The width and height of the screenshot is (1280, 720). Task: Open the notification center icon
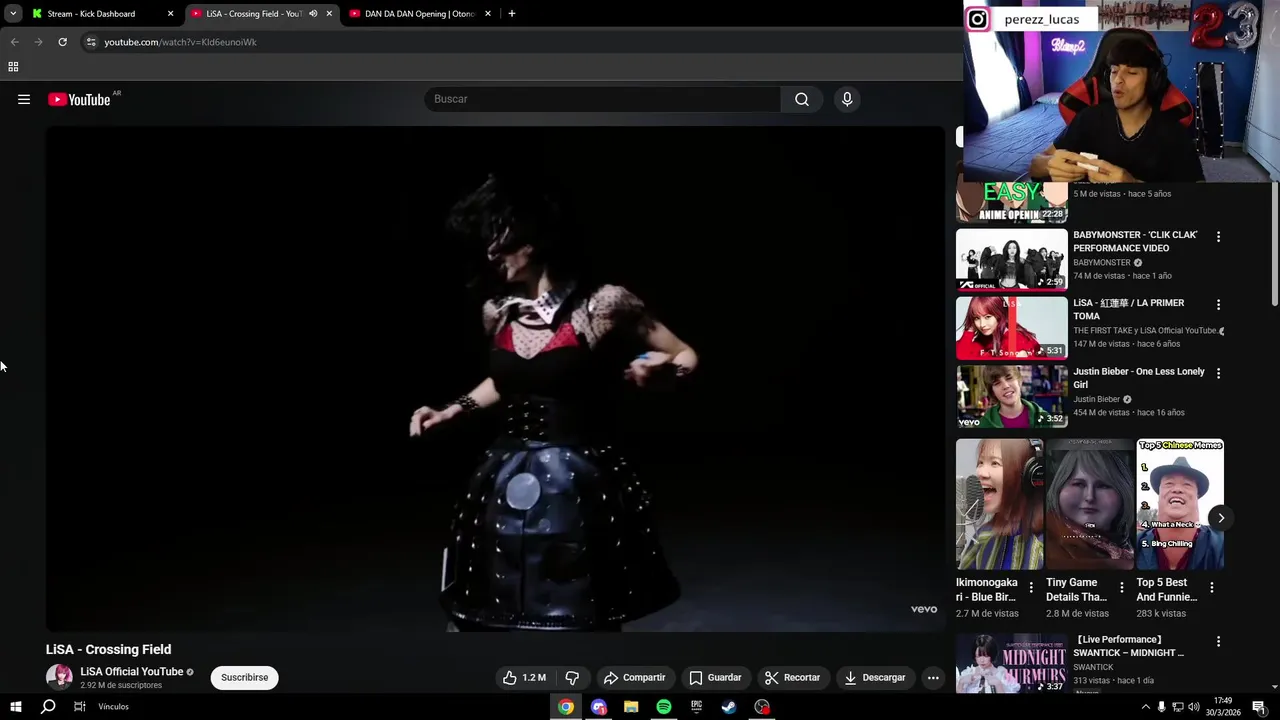pos(1259,707)
